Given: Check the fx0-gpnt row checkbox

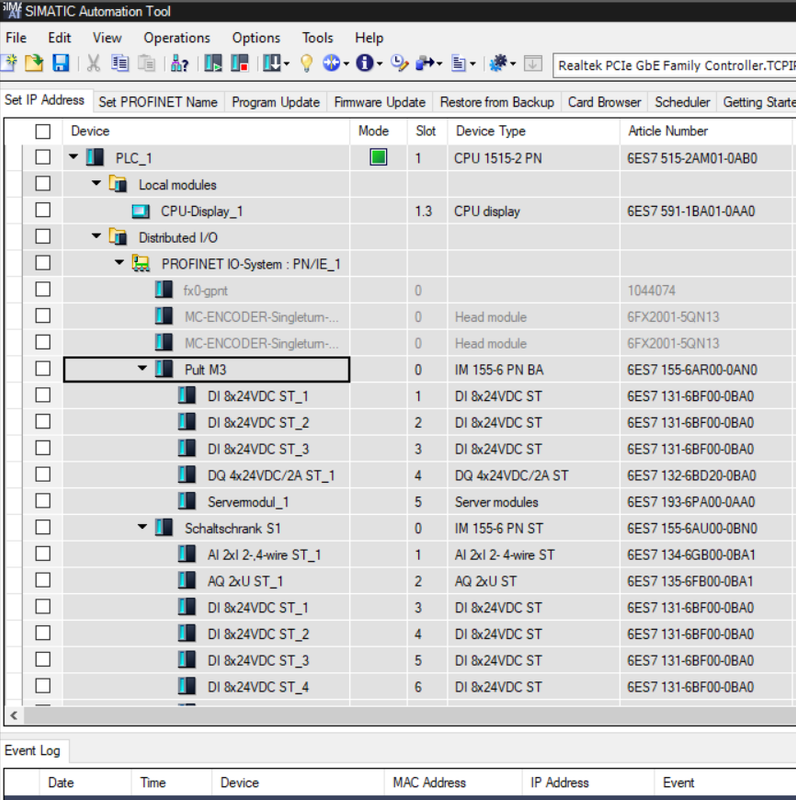Looking at the screenshot, I should [43, 290].
